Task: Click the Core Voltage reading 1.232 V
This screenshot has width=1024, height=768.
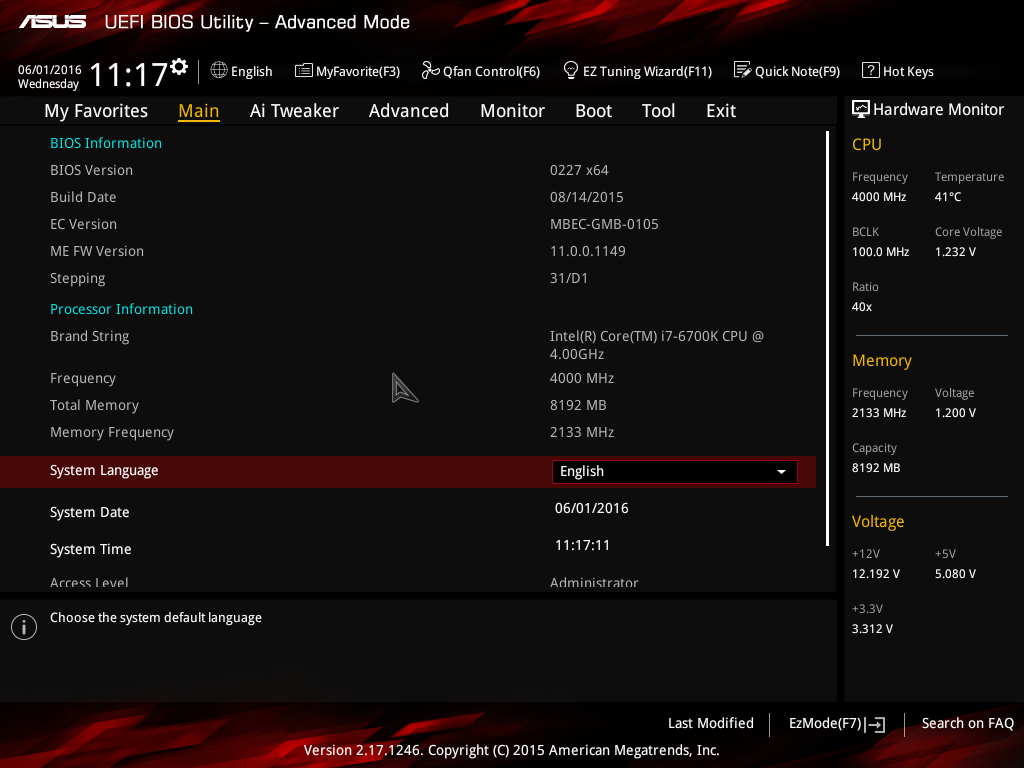Action: point(955,251)
